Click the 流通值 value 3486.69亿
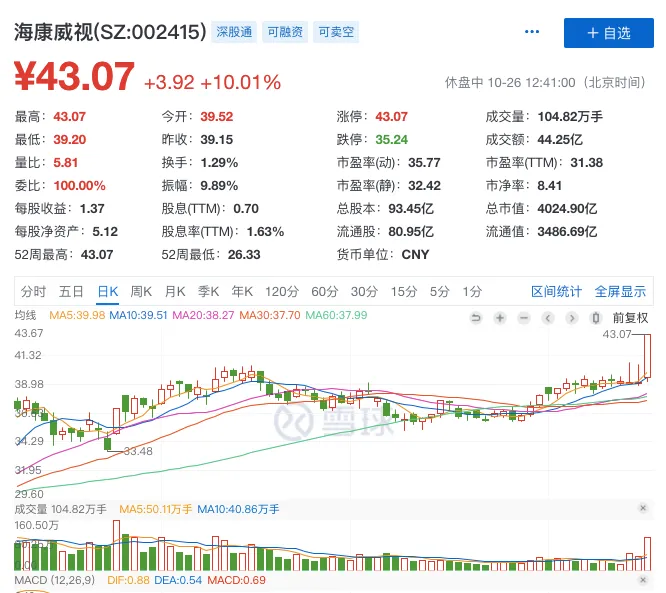The image size is (666, 593). (567, 232)
